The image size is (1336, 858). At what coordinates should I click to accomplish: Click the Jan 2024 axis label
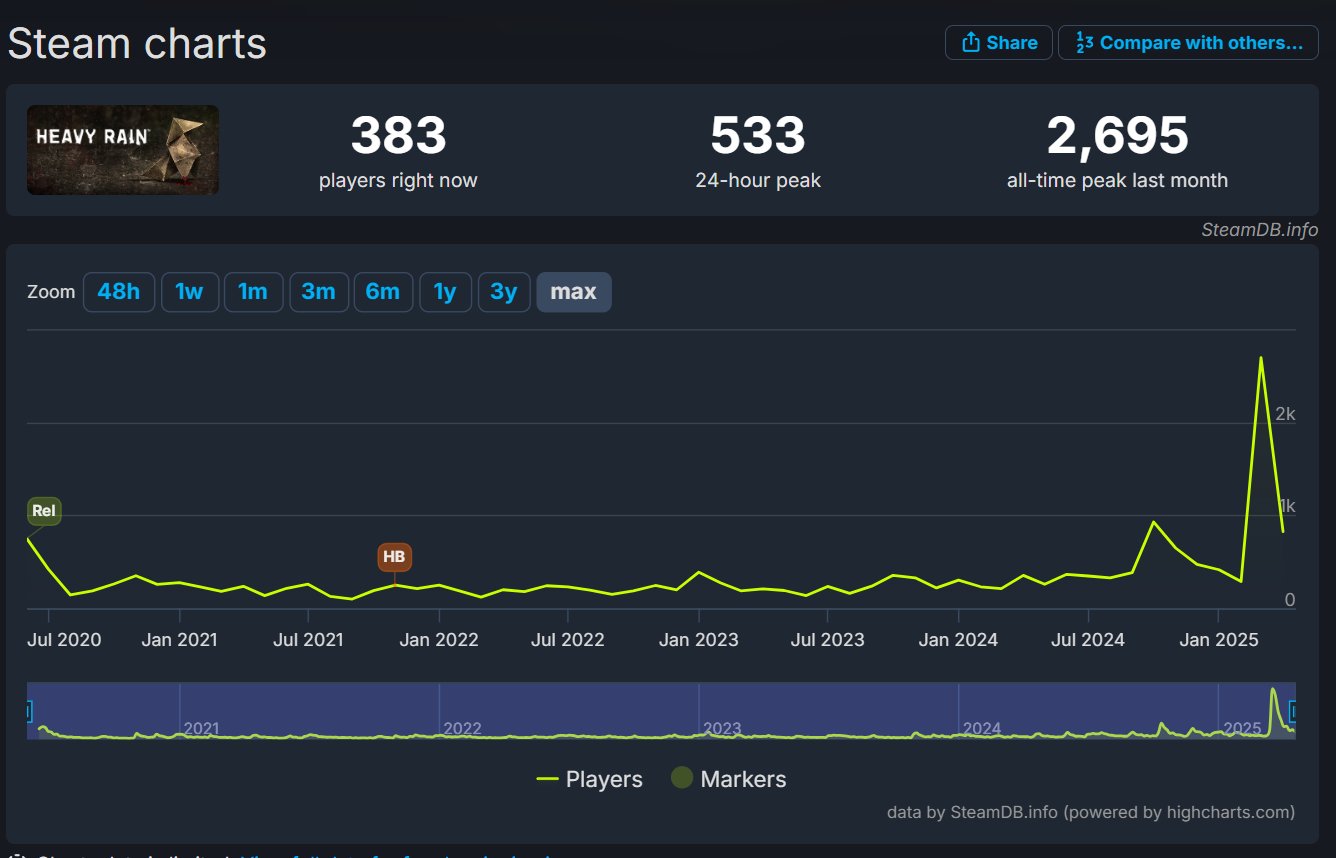(x=958, y=640)
